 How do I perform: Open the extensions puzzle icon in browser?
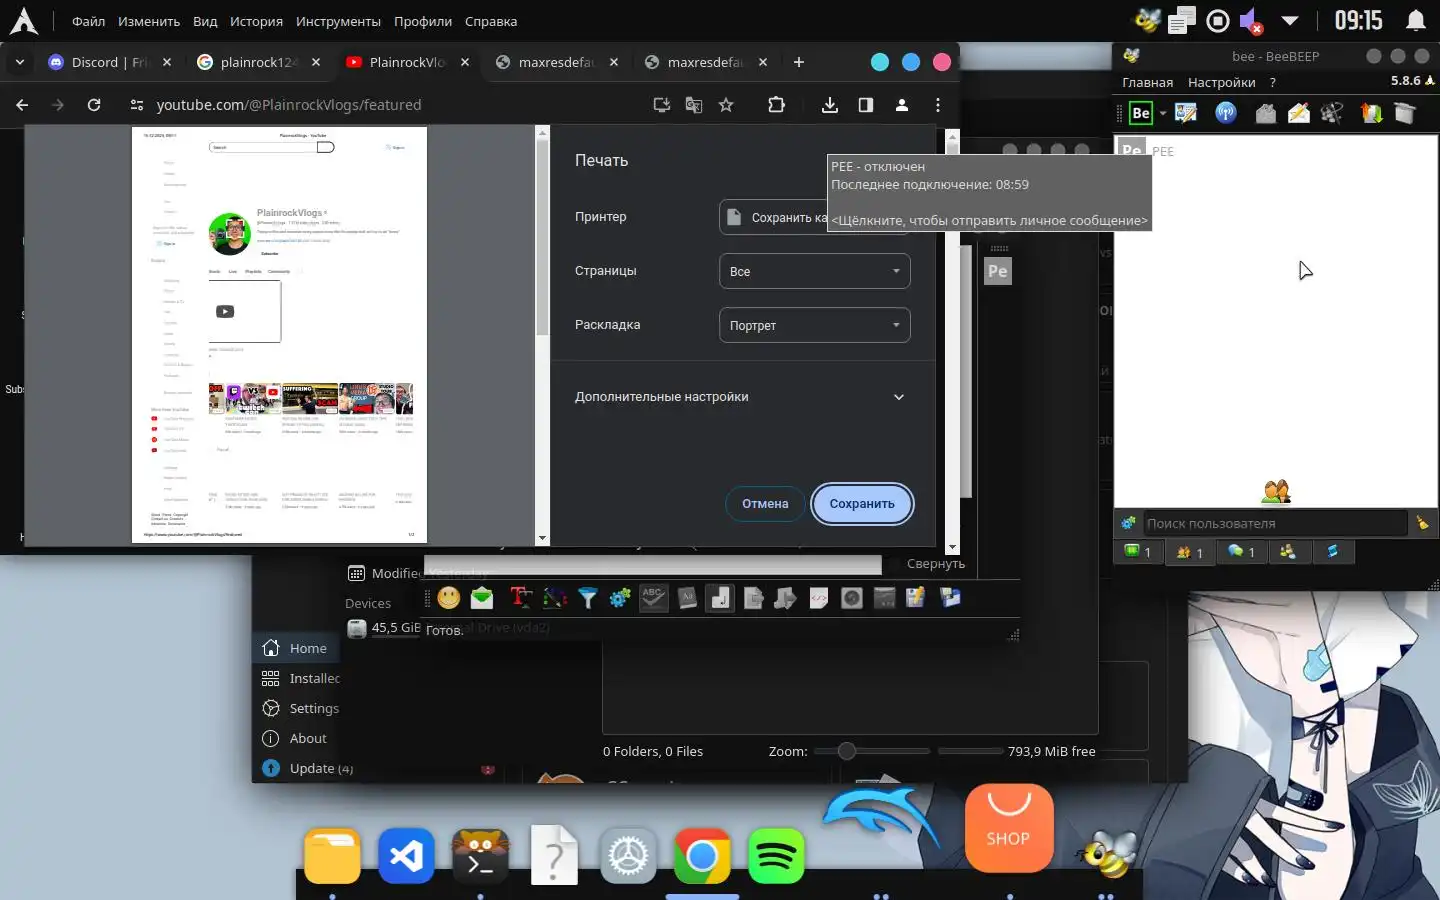776,105
